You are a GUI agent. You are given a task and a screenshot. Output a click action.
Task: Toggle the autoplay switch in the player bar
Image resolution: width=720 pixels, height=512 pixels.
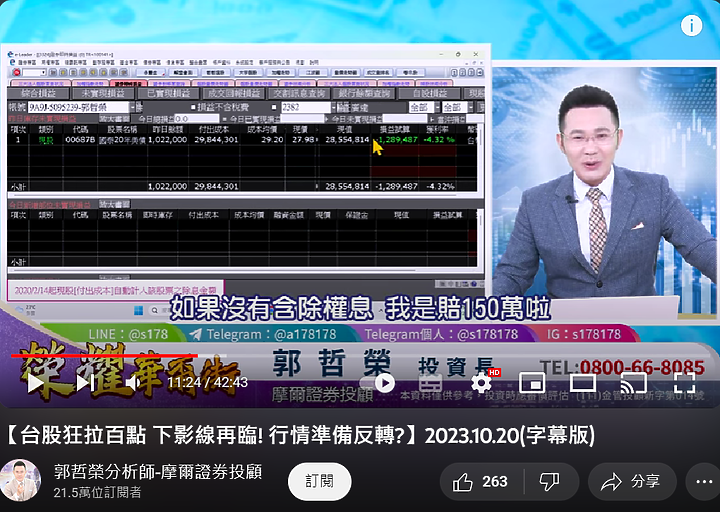click(x=377, y=383)
